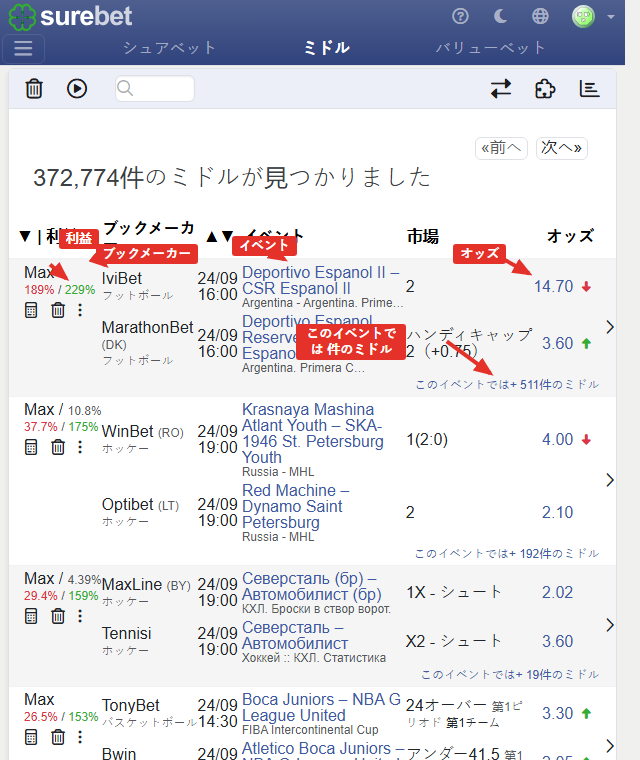Image resolution: width=640 pixels, height=760 pixels.
Task: Click the 14.70 odds value
Action: (553, 286)
